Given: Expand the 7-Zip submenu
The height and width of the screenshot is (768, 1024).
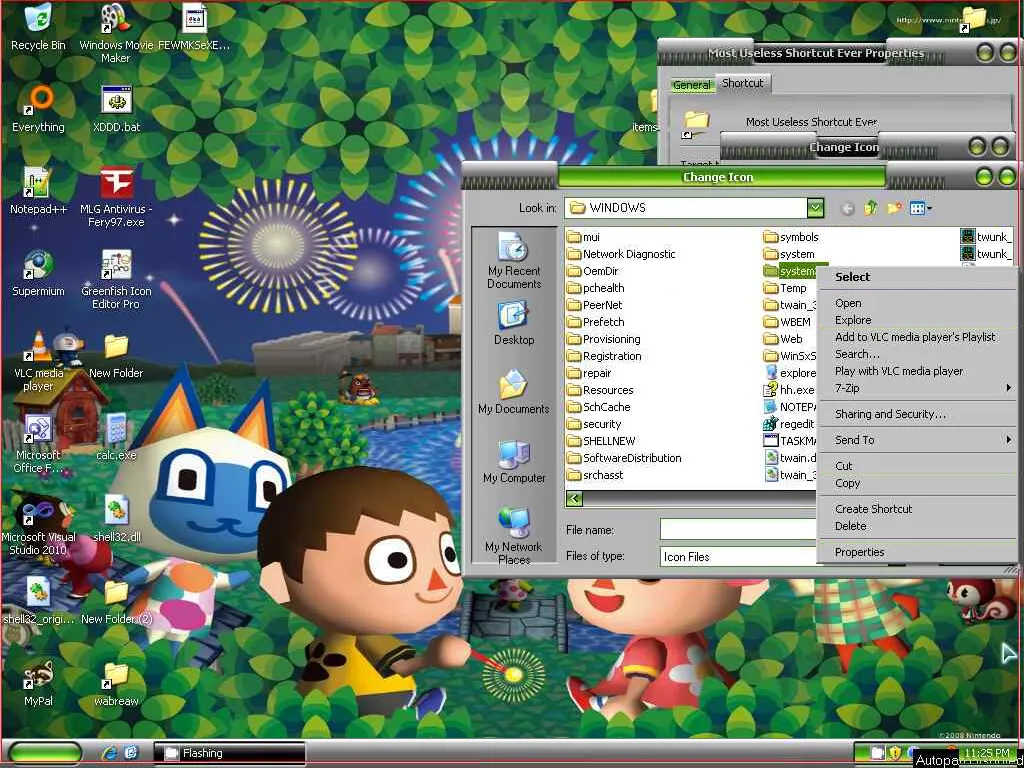Looking at the screenshot, I should tap(918, 388).
